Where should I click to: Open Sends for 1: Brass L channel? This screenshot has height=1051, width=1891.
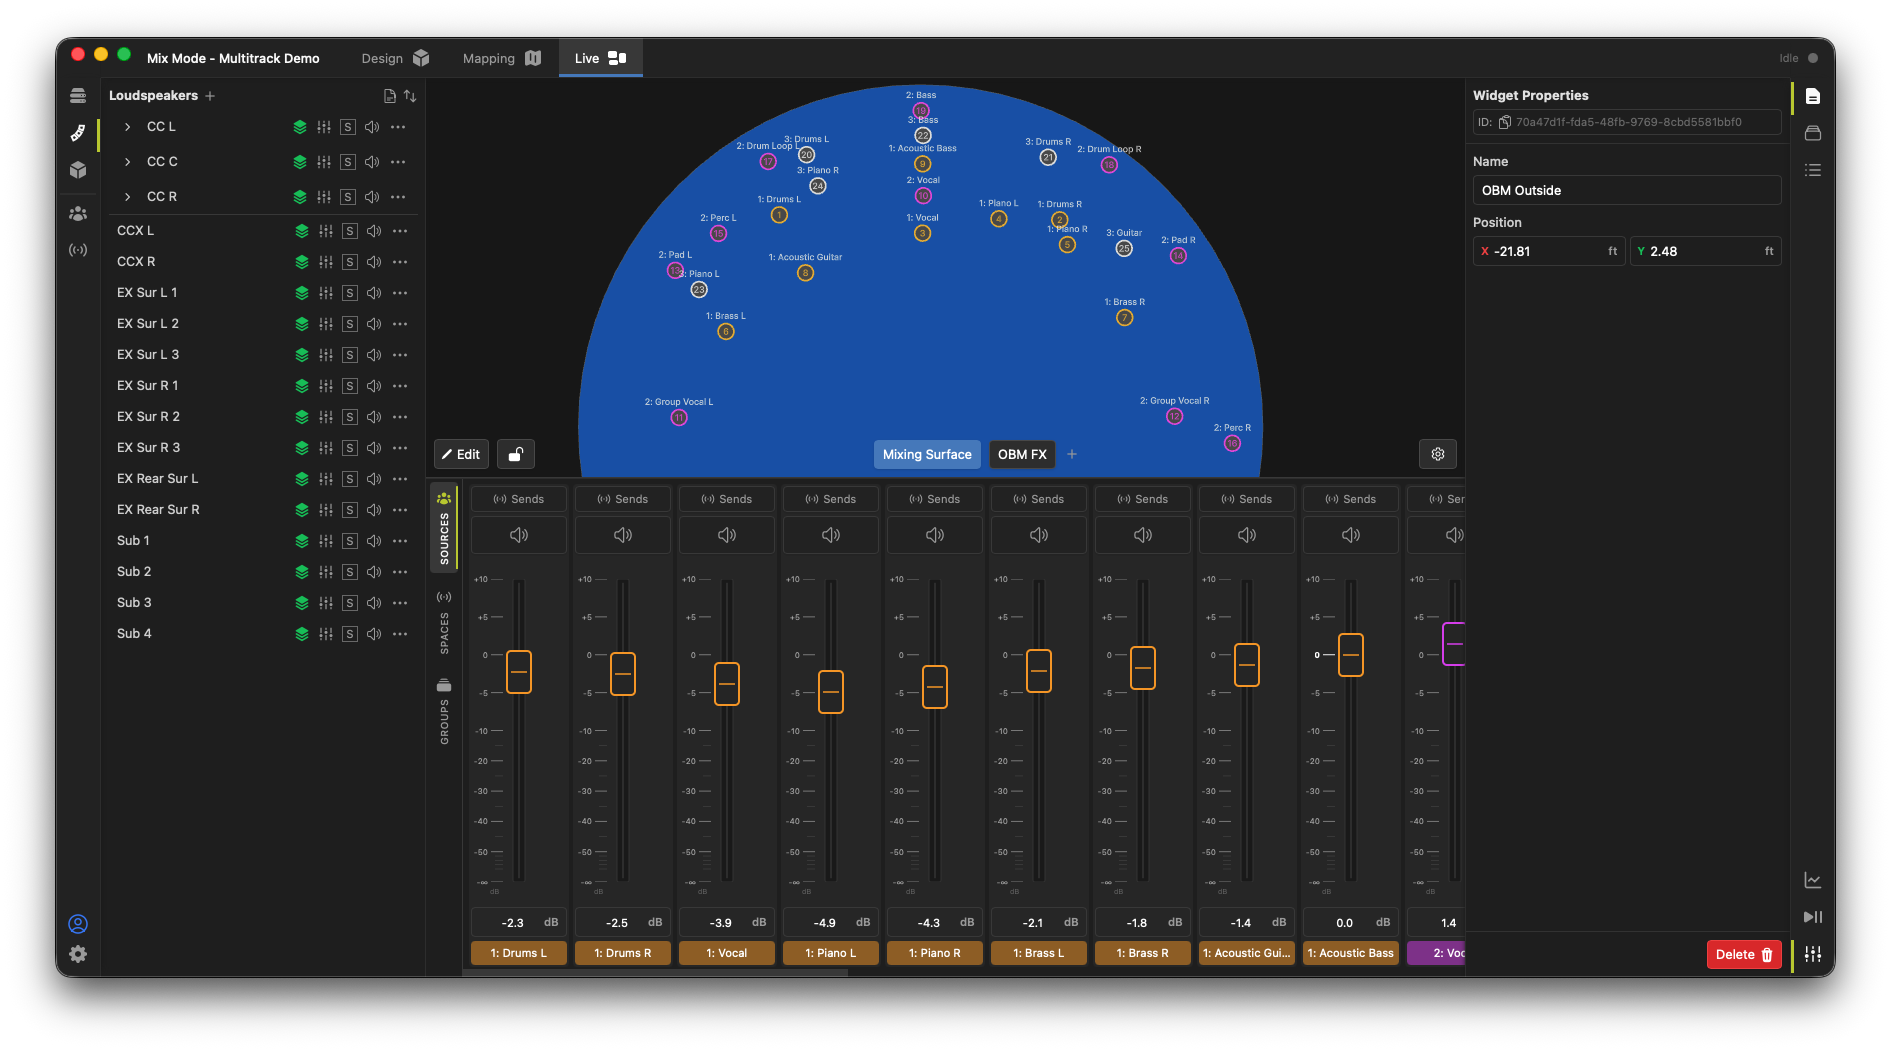click(x=1039, y=499)
